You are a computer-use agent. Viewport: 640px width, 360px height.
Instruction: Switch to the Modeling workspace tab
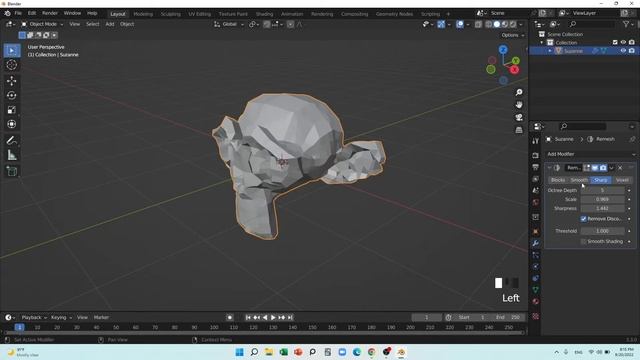click(x=143, y=14)
